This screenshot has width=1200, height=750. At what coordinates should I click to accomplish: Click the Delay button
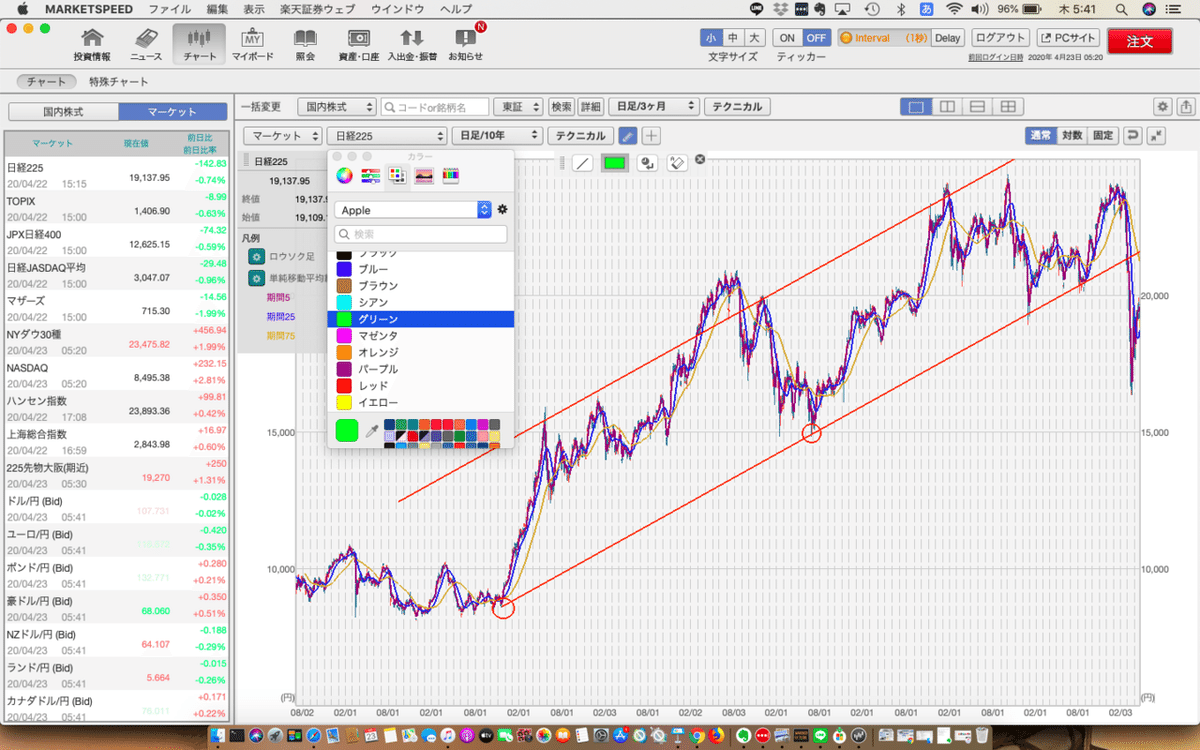(x=948, y=38)
